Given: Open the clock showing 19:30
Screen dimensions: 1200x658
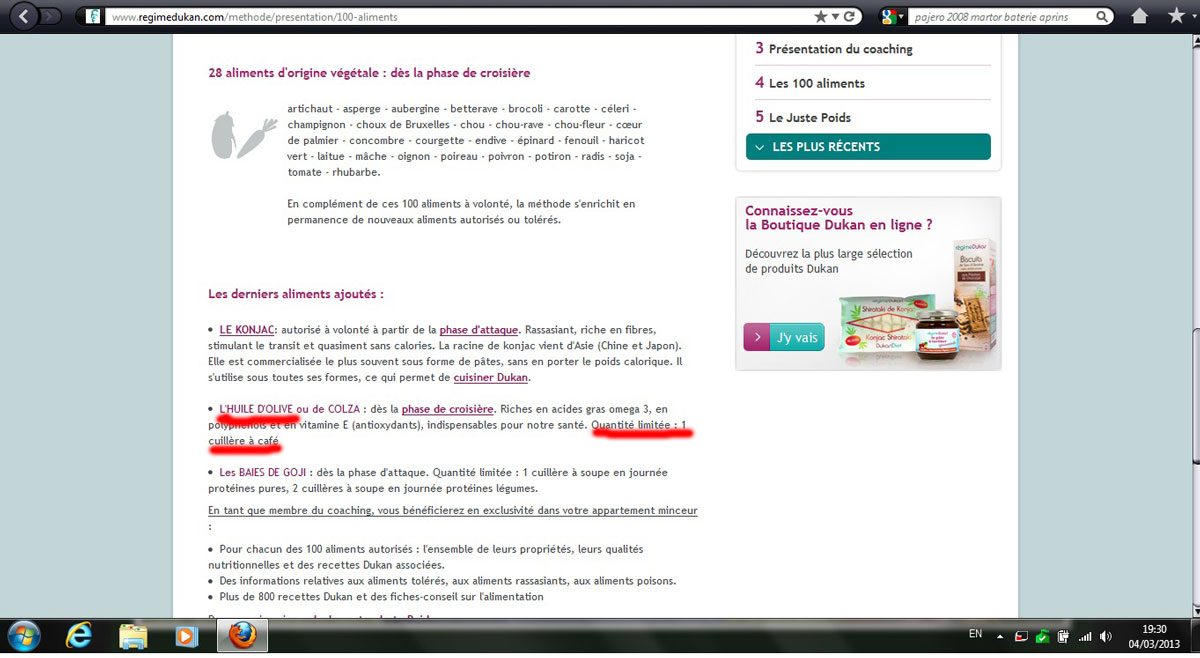Looking at the screenshot, I should (x=1154, y=636).
